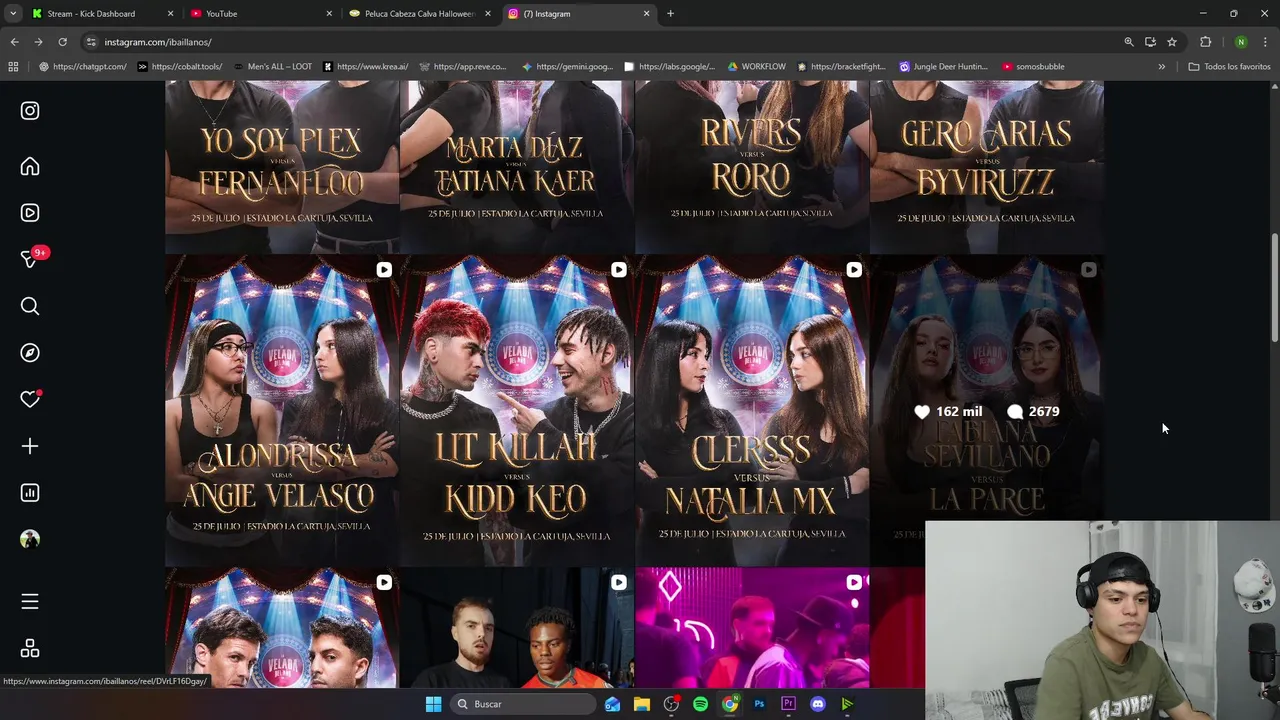Open the WORKFLOW bookmark
Screen dimensions: 1280x720
(x=756, y=67)
